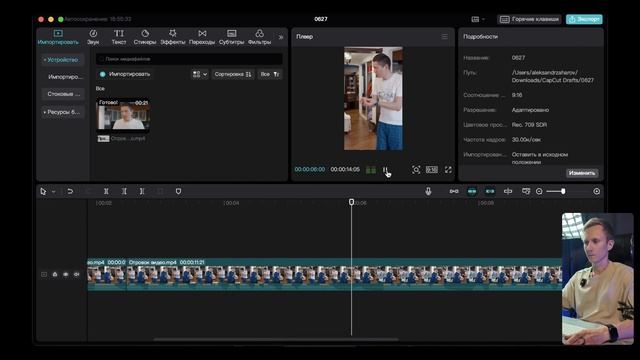Select the first short clip on the timeline
The width and height of the screenshot is (640, 360).
click(107, 274)
